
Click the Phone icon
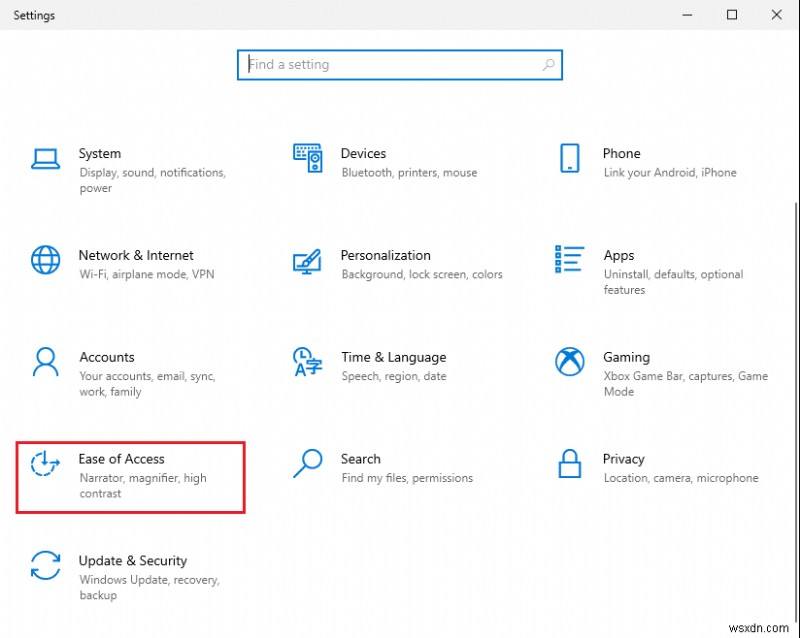pyautogui.click(x=569, y=158)
